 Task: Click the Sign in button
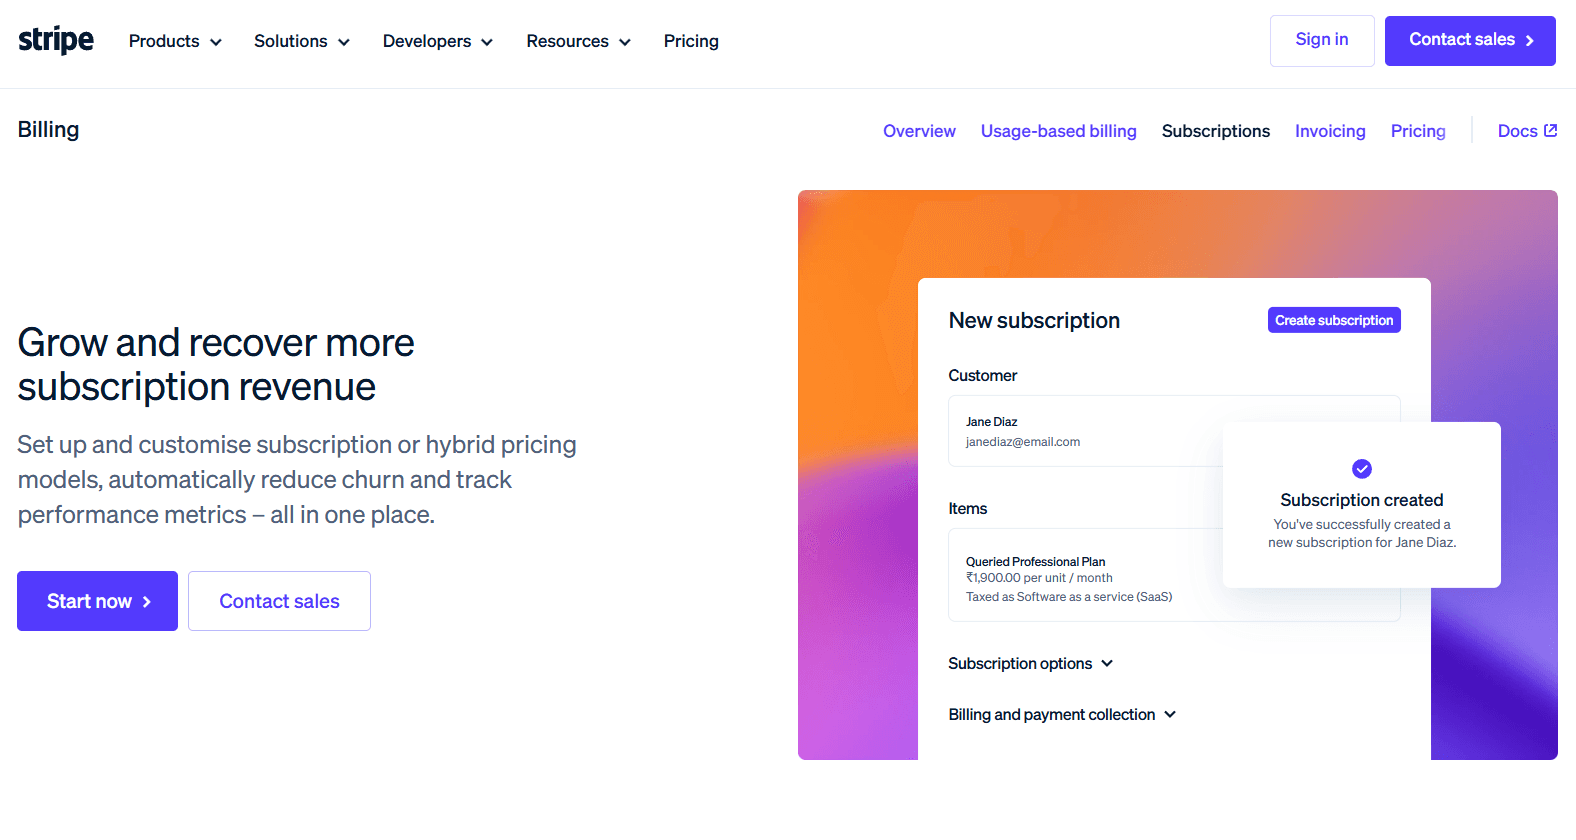click(x=1322, y=41)
